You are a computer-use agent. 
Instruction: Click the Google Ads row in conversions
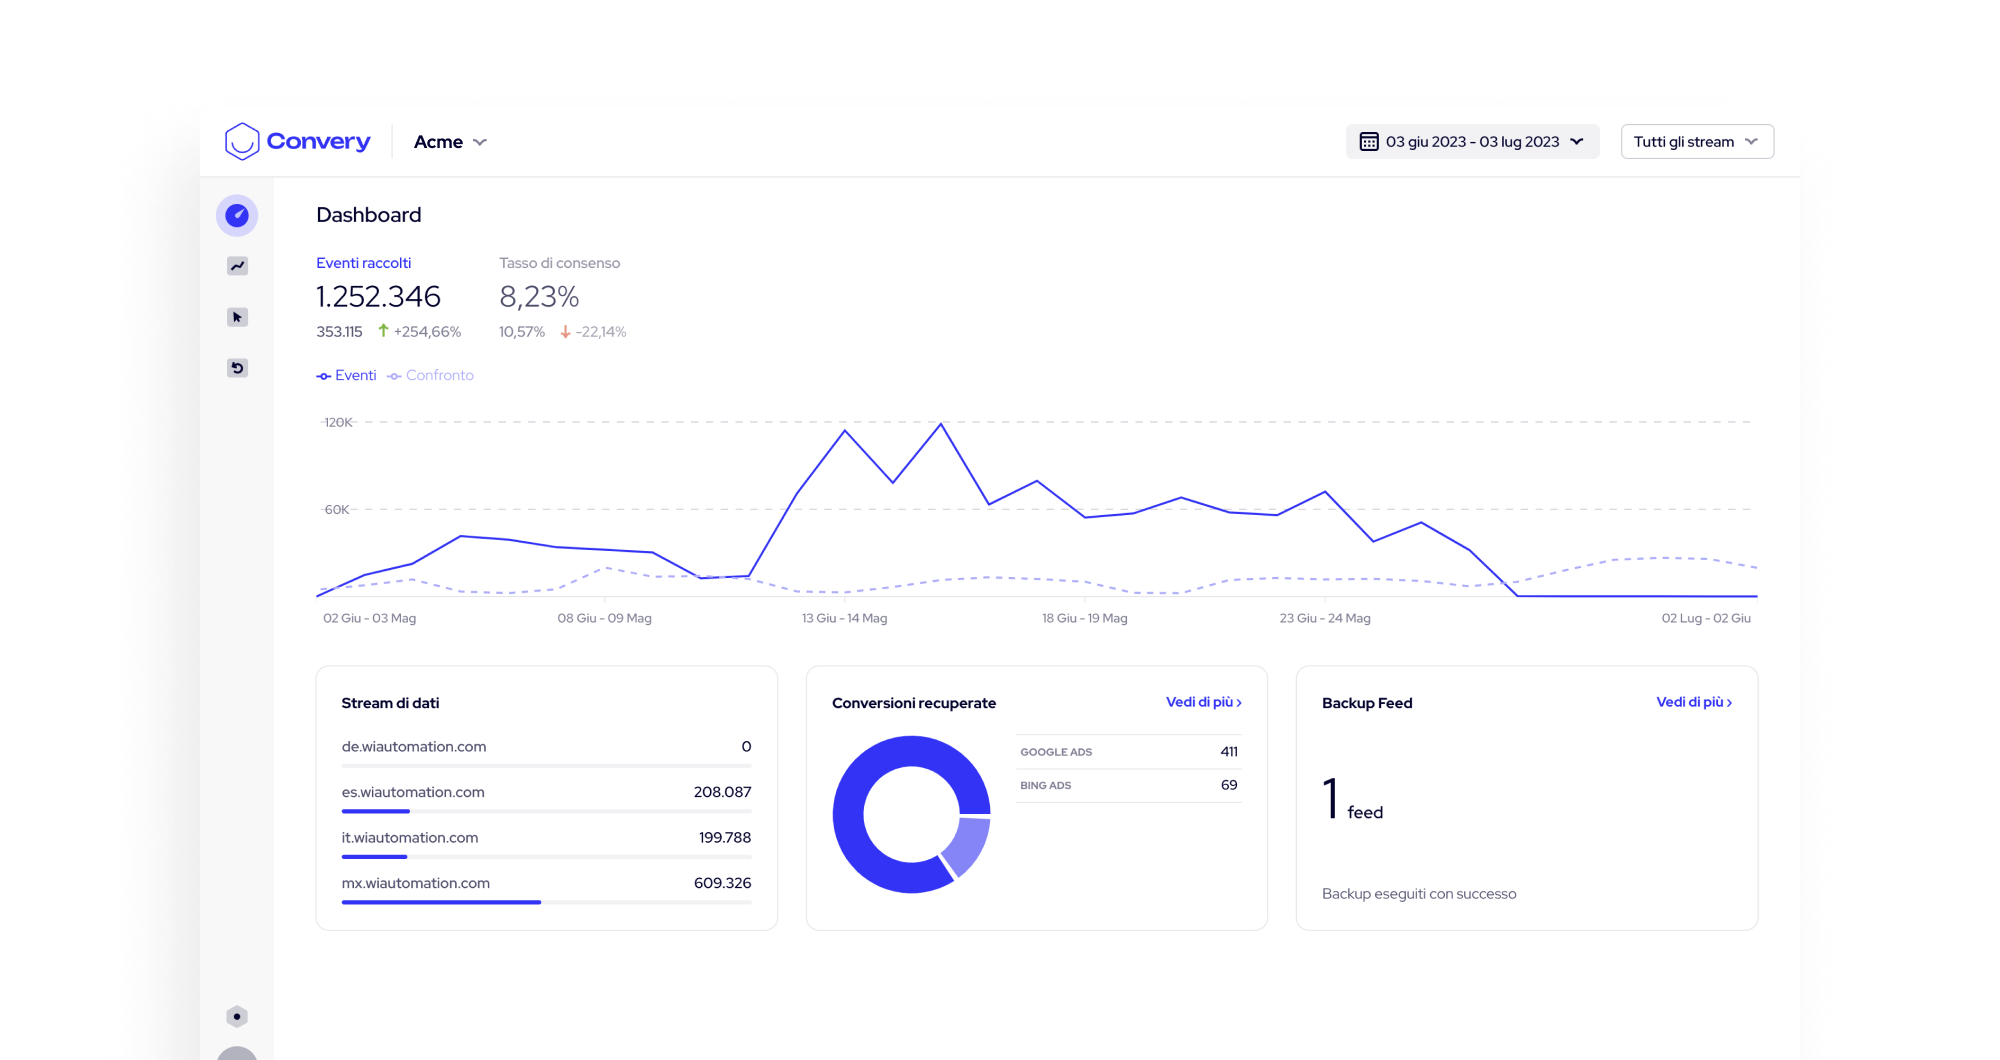click(x=1128, y=752)
